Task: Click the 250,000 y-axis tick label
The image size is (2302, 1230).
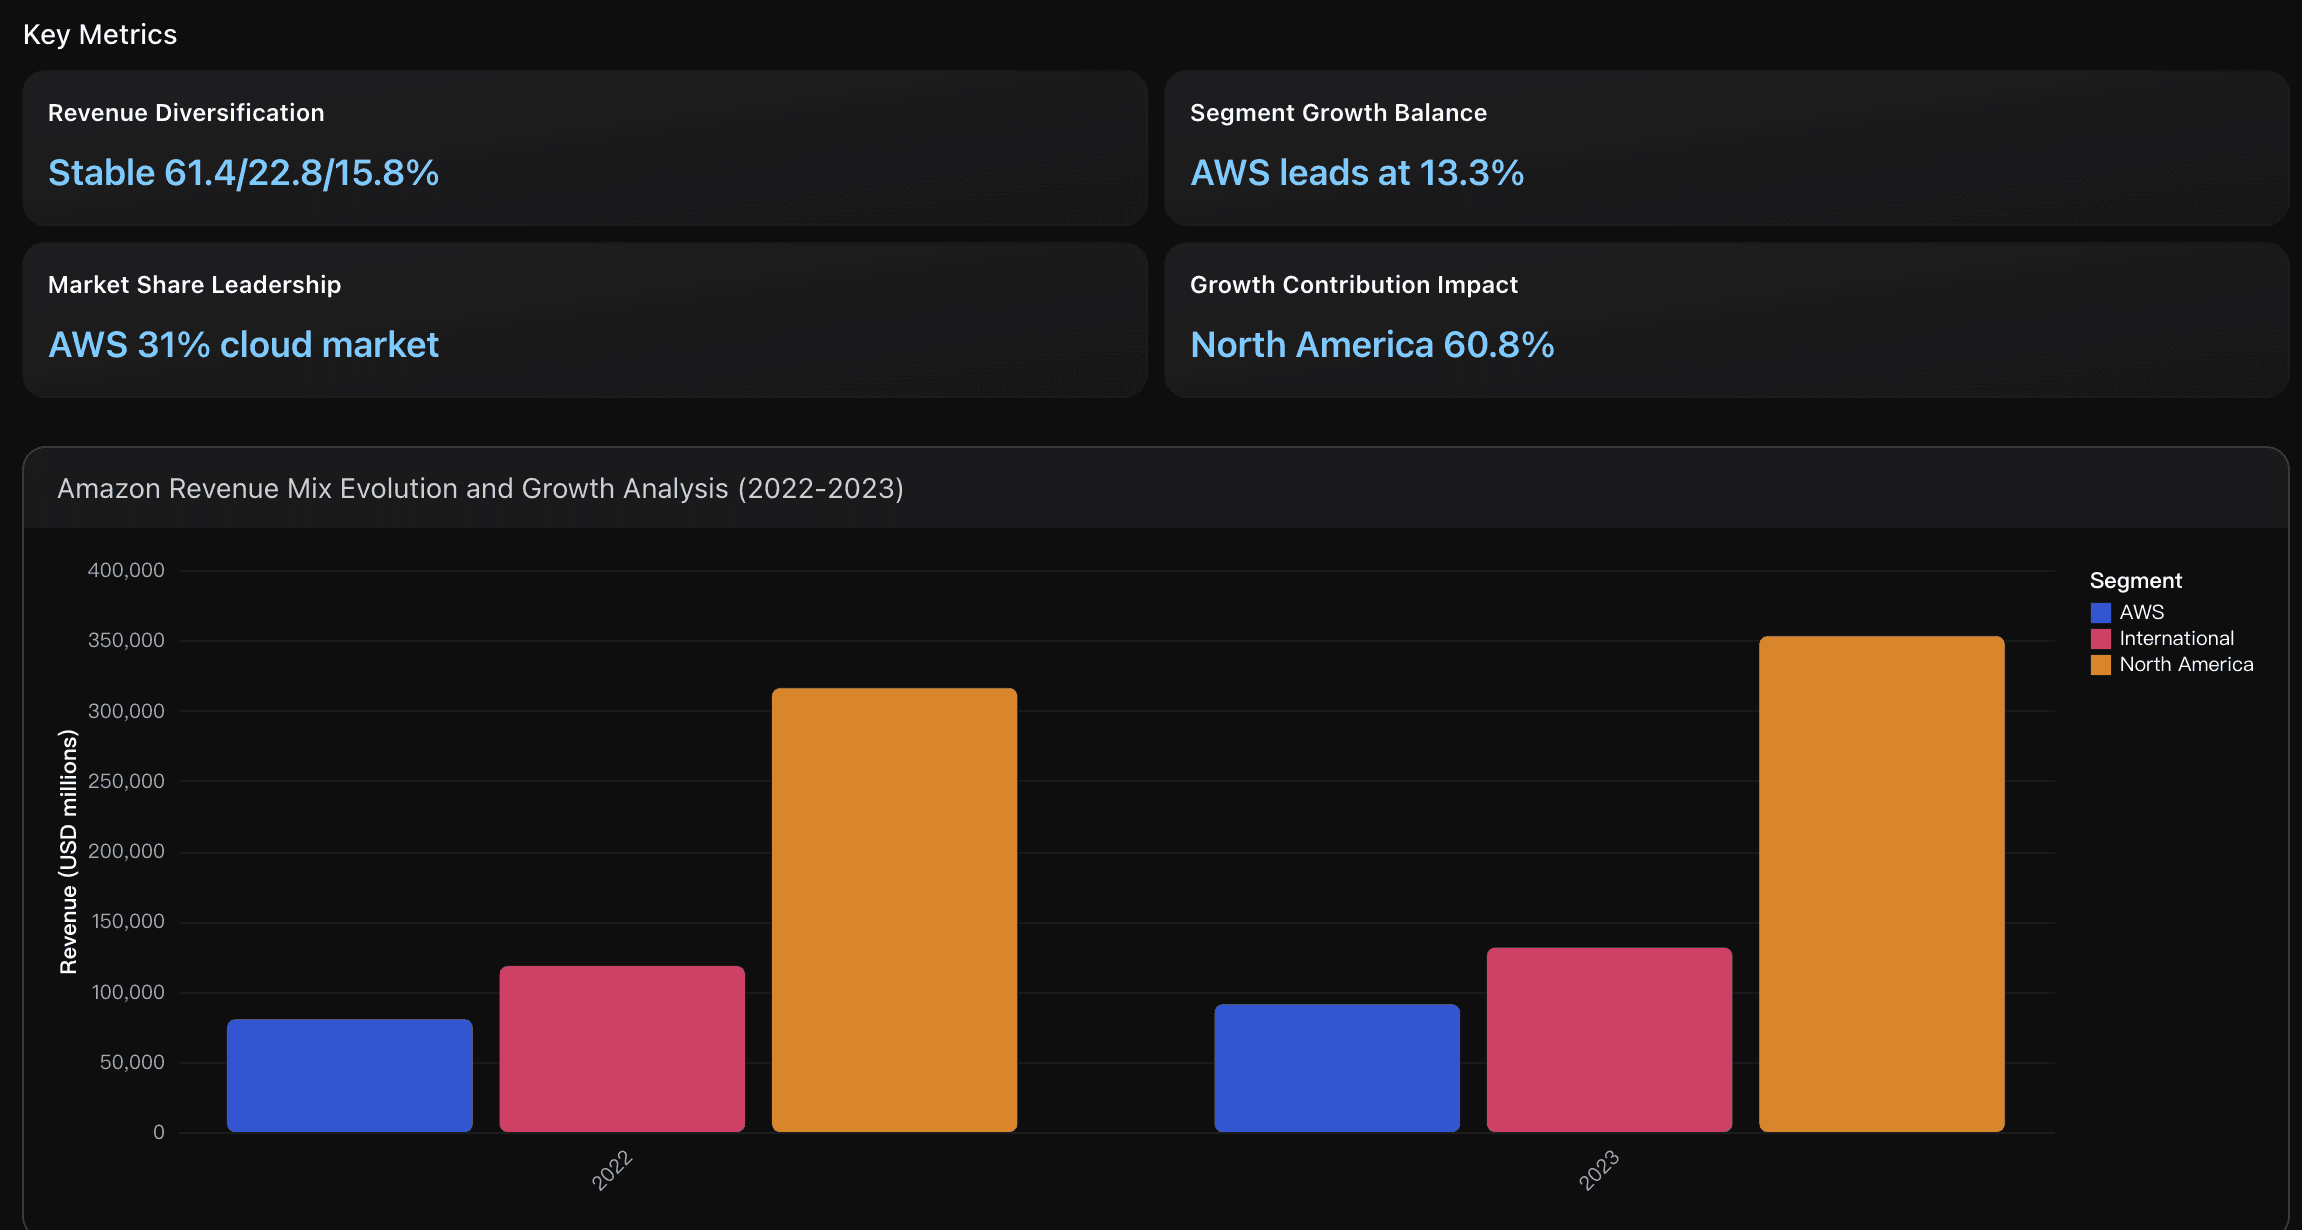Action: [126, 781]
